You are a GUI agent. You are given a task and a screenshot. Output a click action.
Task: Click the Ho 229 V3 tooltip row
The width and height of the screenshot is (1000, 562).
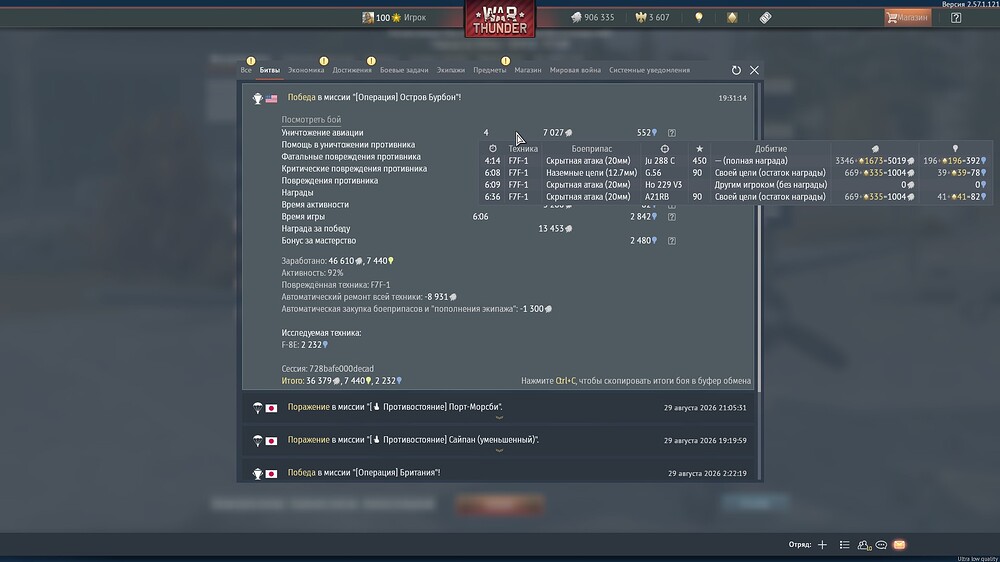point(733,185)
